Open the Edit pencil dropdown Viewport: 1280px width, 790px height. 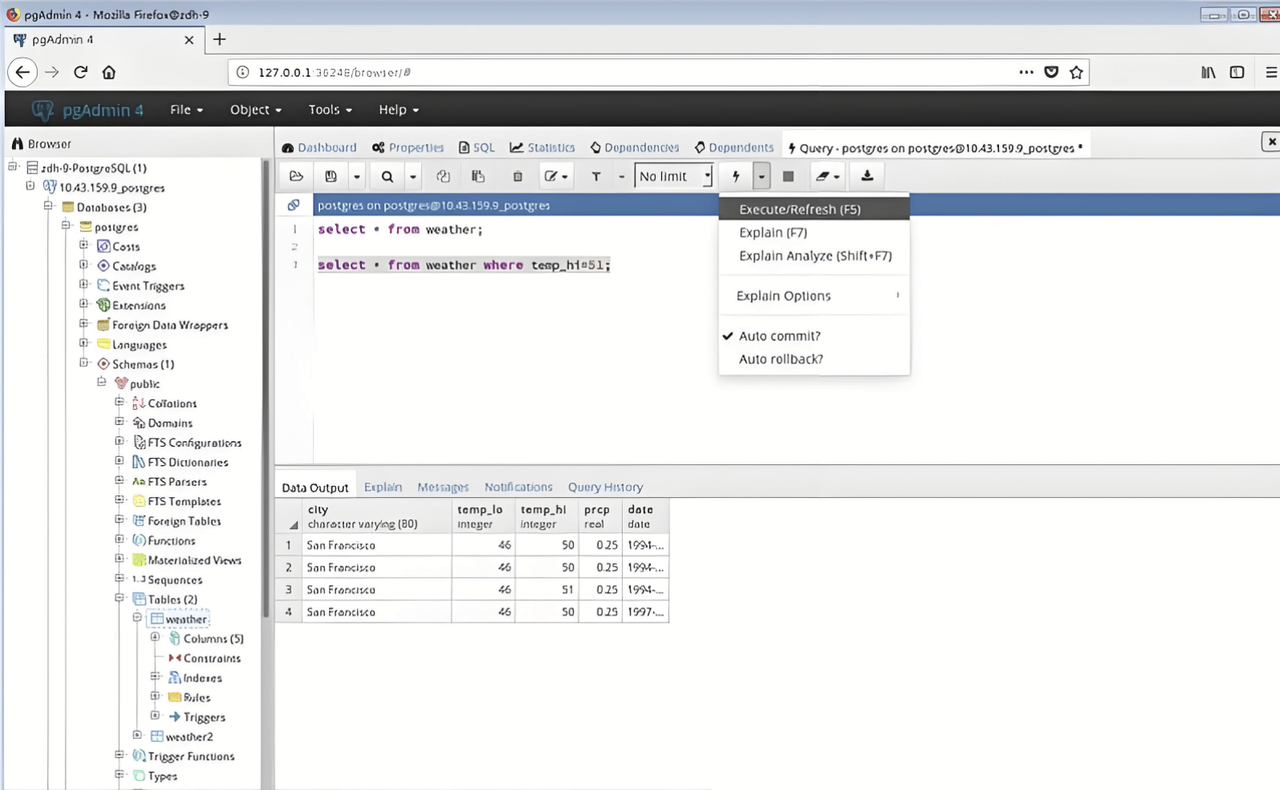point(555,176)
